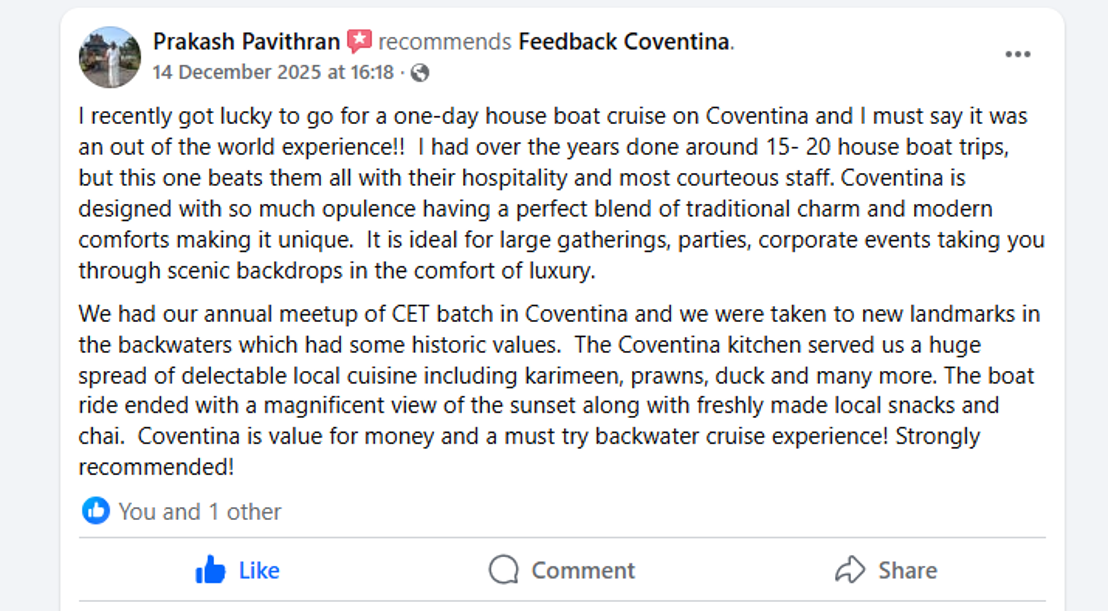Open the post timestamp 14 December 2025
Viewport: 1108px width, 611px height.
click(273, 73)
